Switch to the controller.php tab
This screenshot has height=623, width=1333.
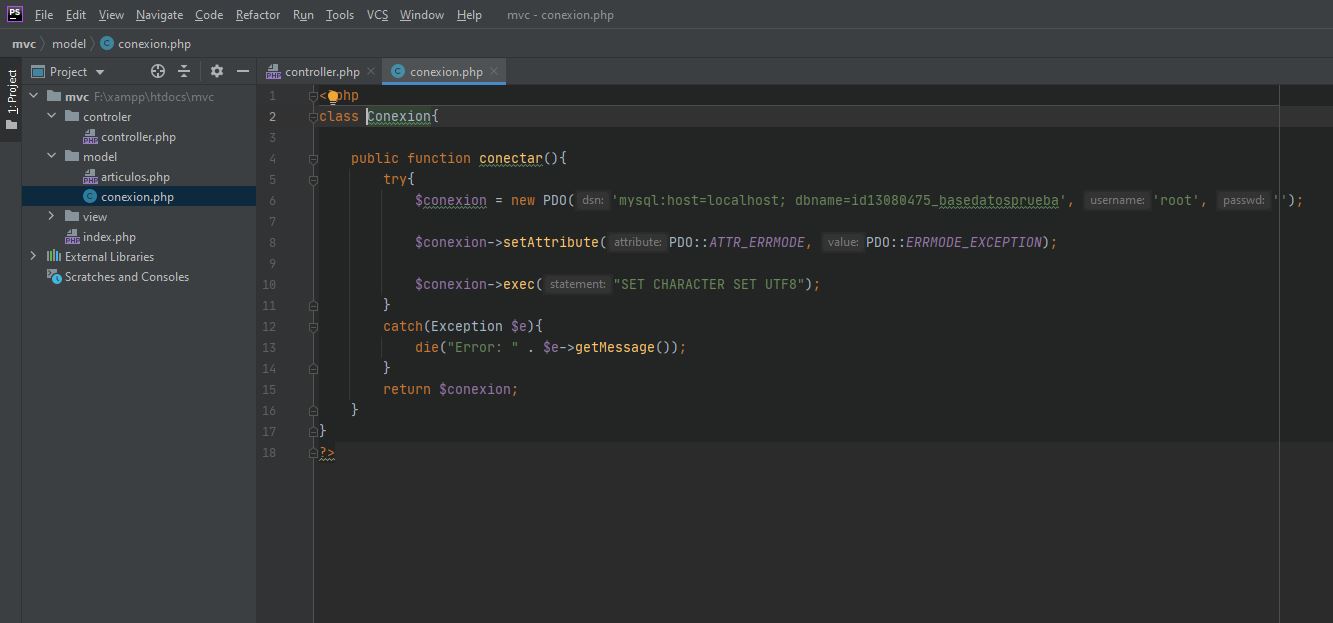pyautogui.click(x=321, y=71)
